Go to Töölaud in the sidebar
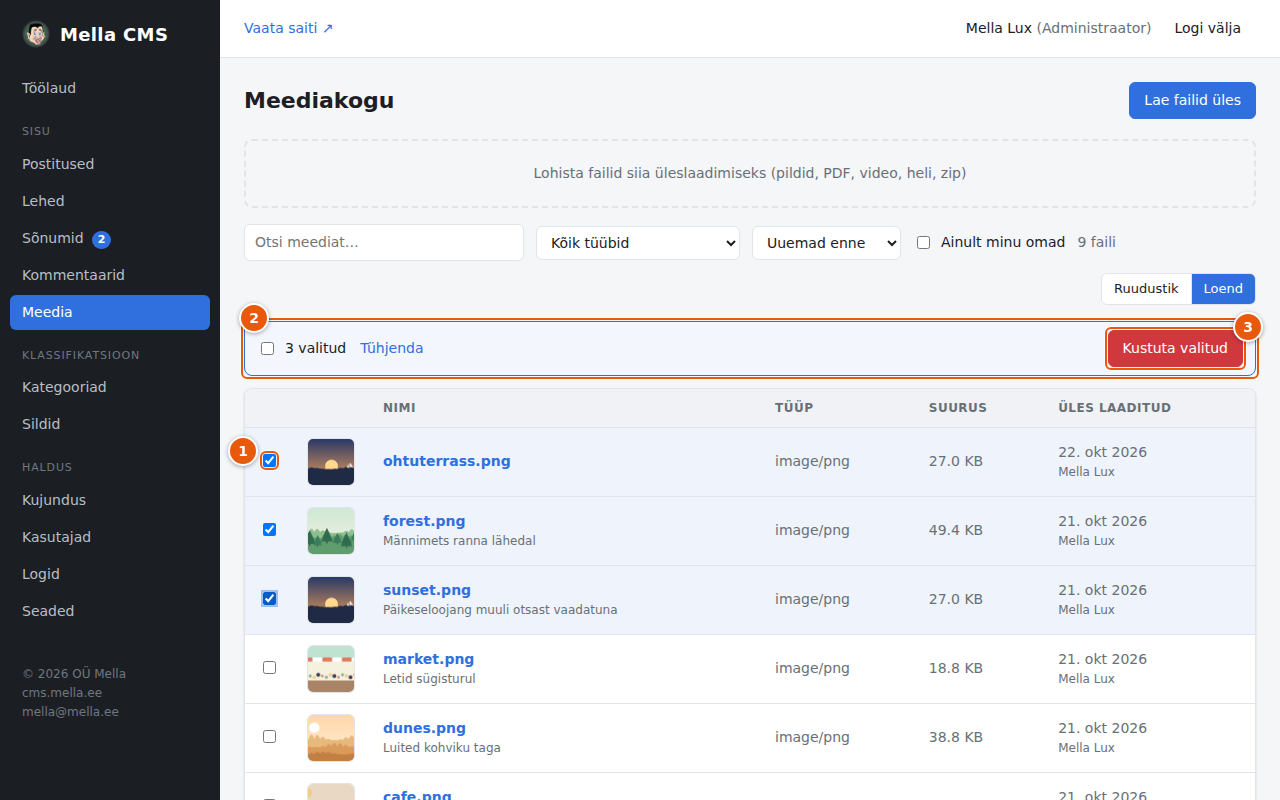Image resolution: width=1280 pixels, height=800 pixels. (x=110, y=88)
